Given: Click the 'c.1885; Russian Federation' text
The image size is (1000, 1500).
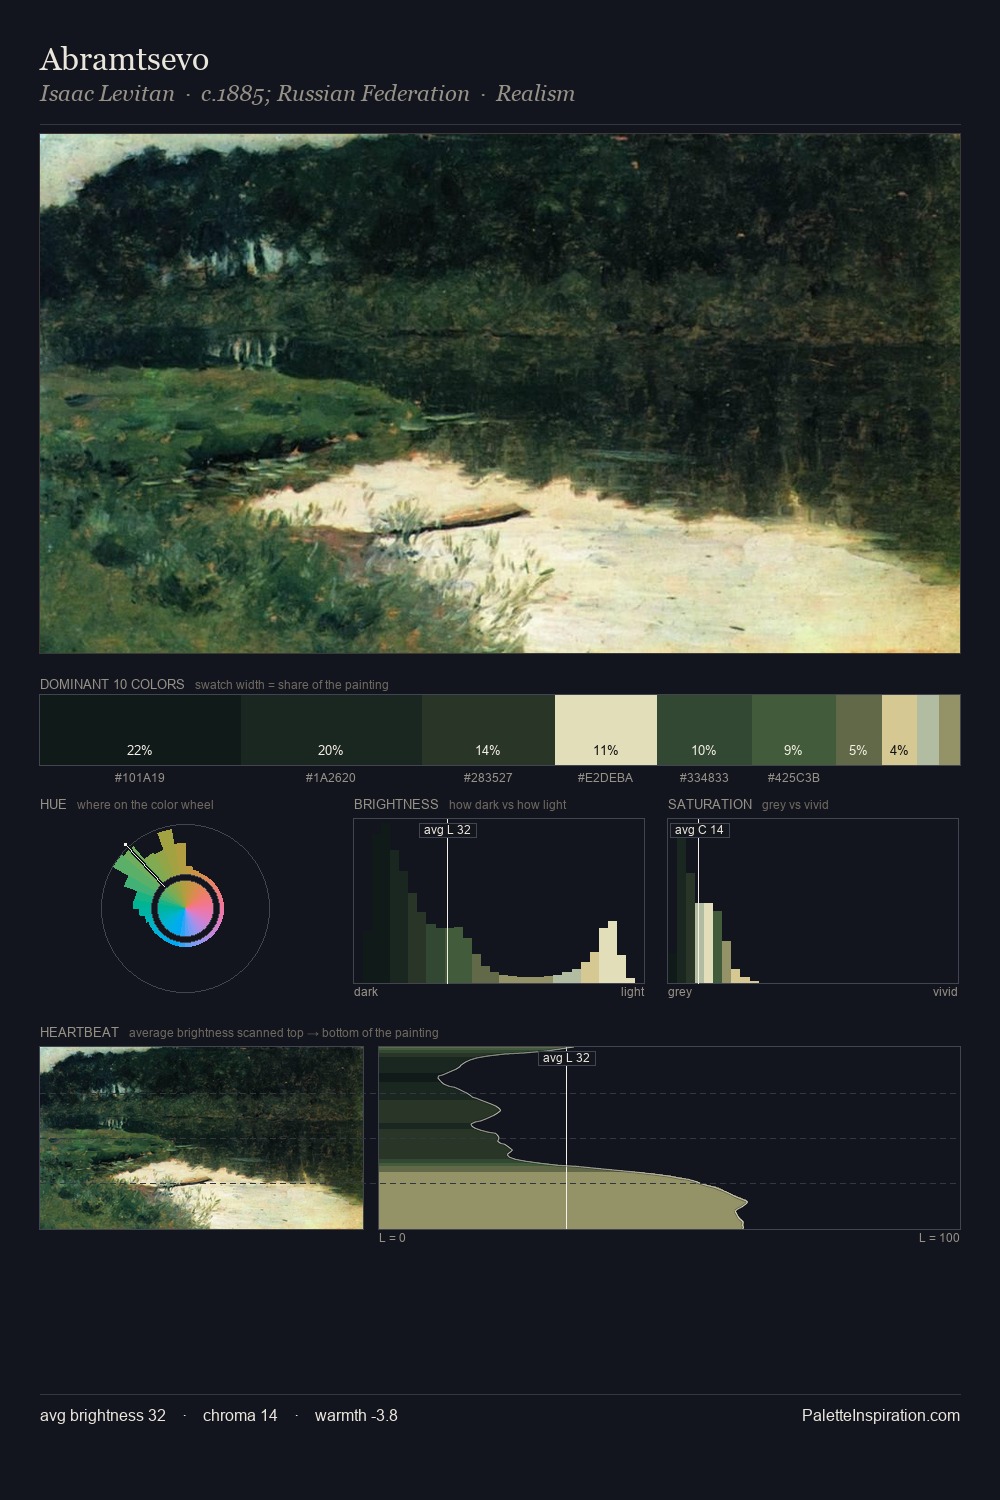Looking at the screenshot, I should pyautogui.click(x=335, y=94).
